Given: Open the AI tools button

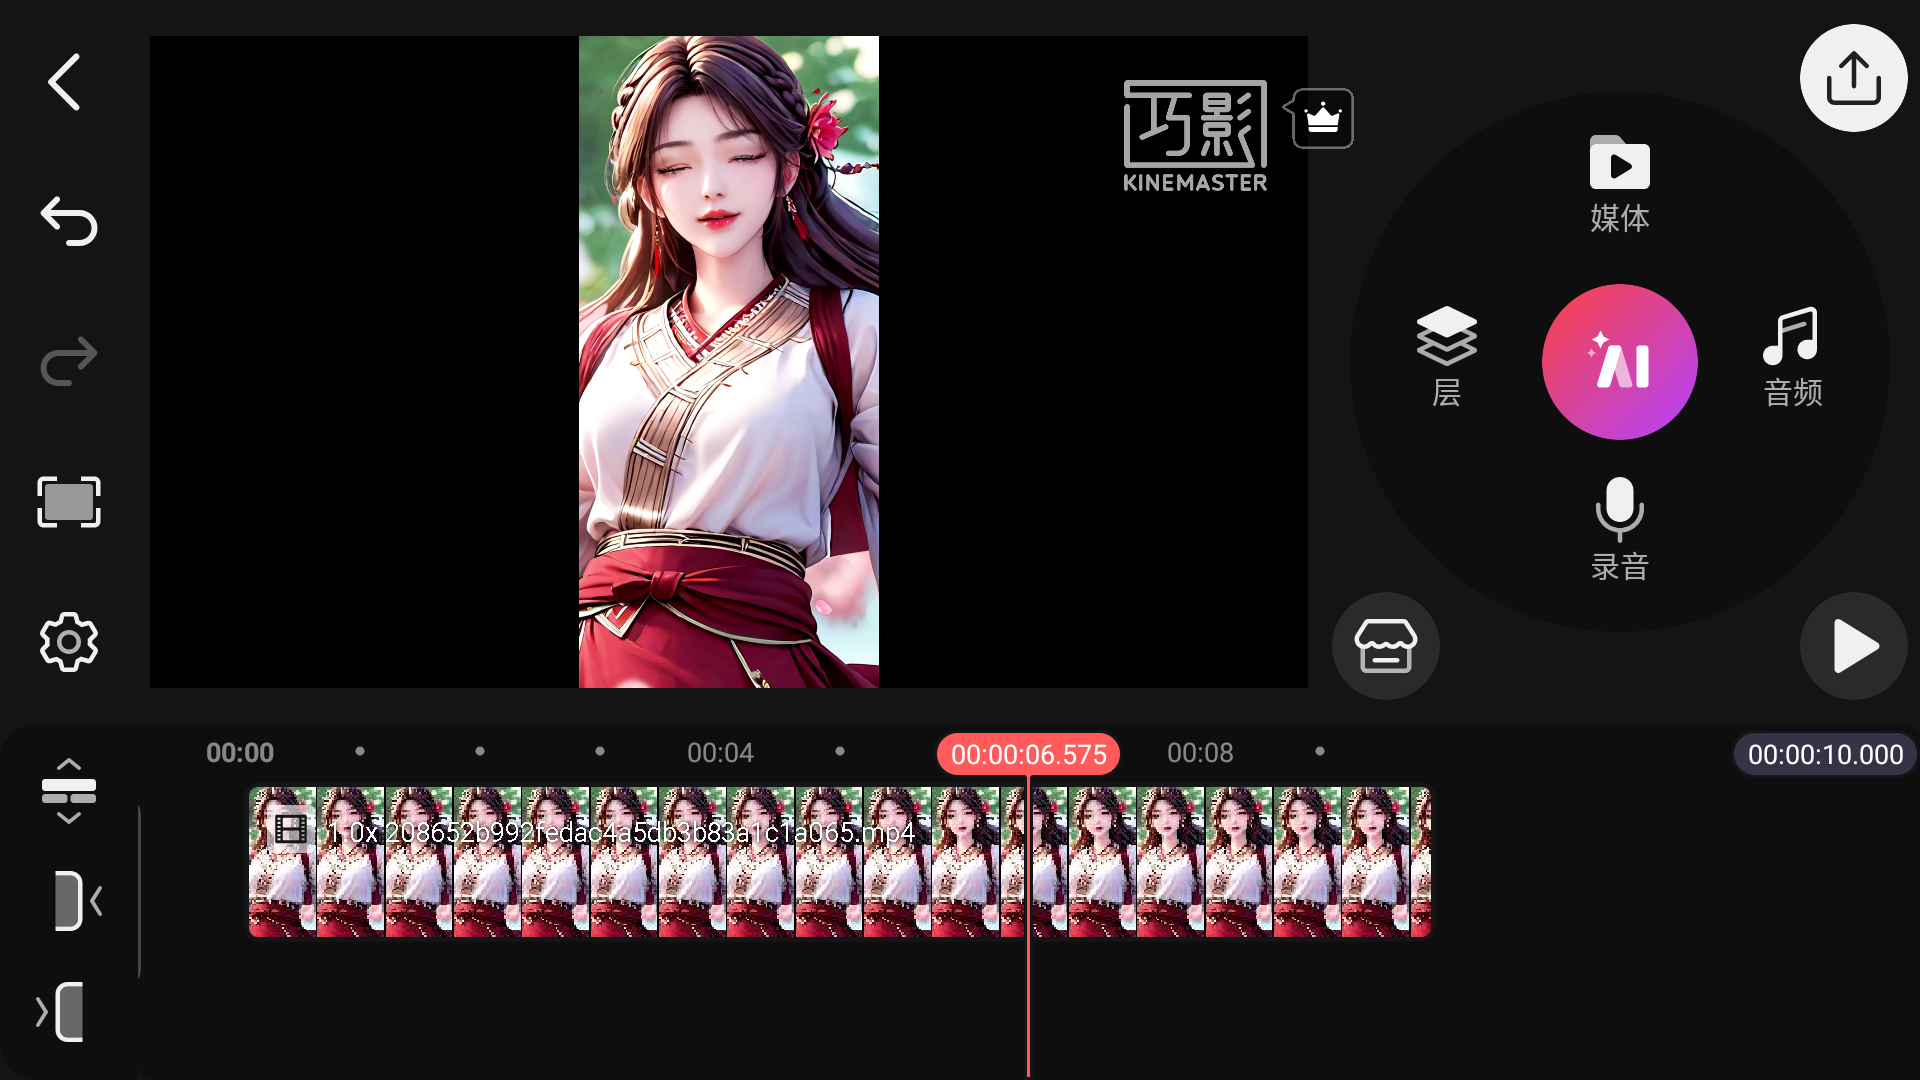Looking at the screenshot, I should coord(1620,362).
